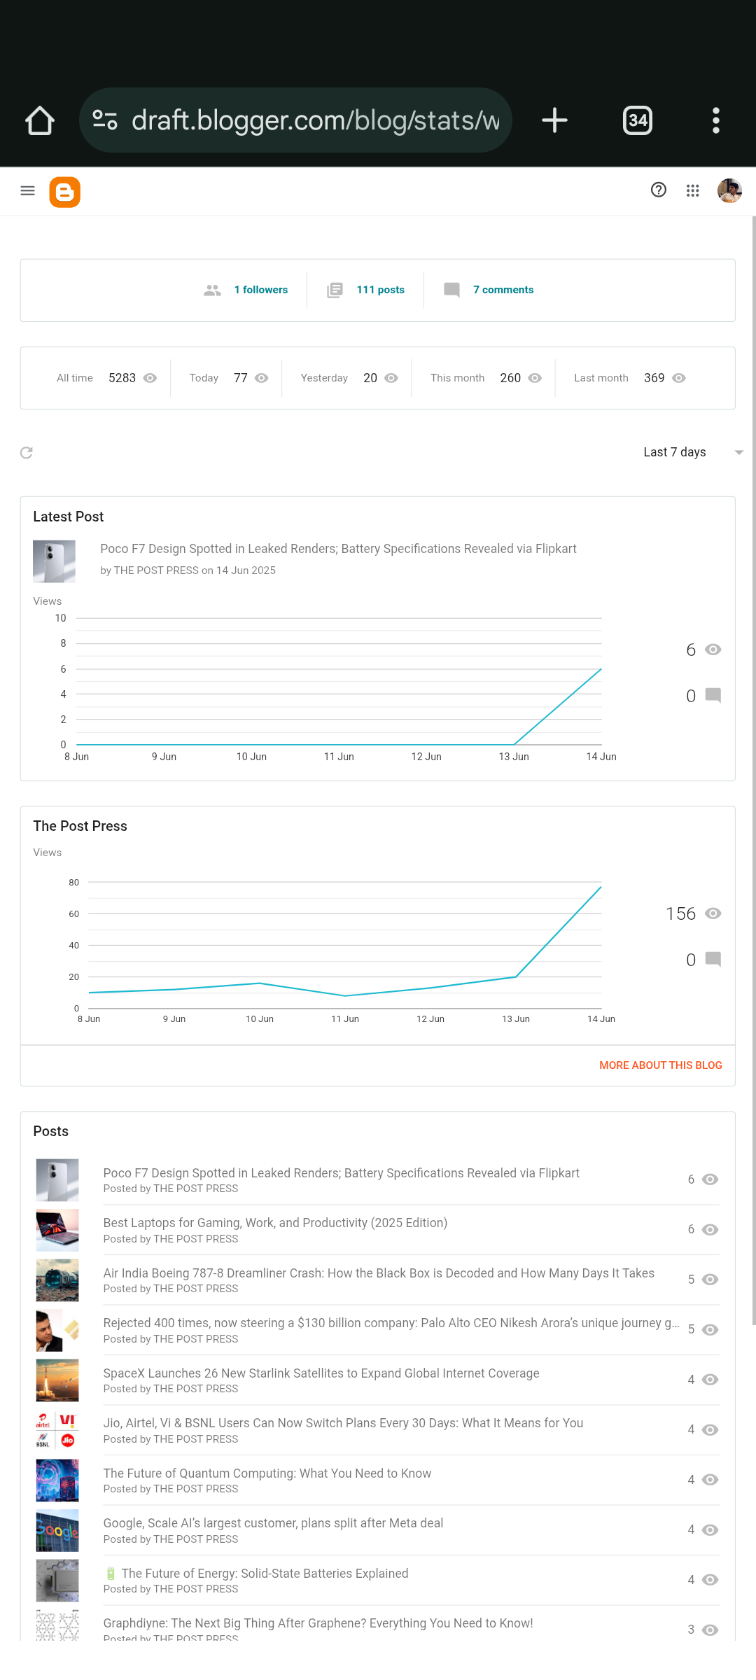The width and height of the screenshot is (756, 1680).
Task: Open the Google apps grid
Action: [692, 190]
